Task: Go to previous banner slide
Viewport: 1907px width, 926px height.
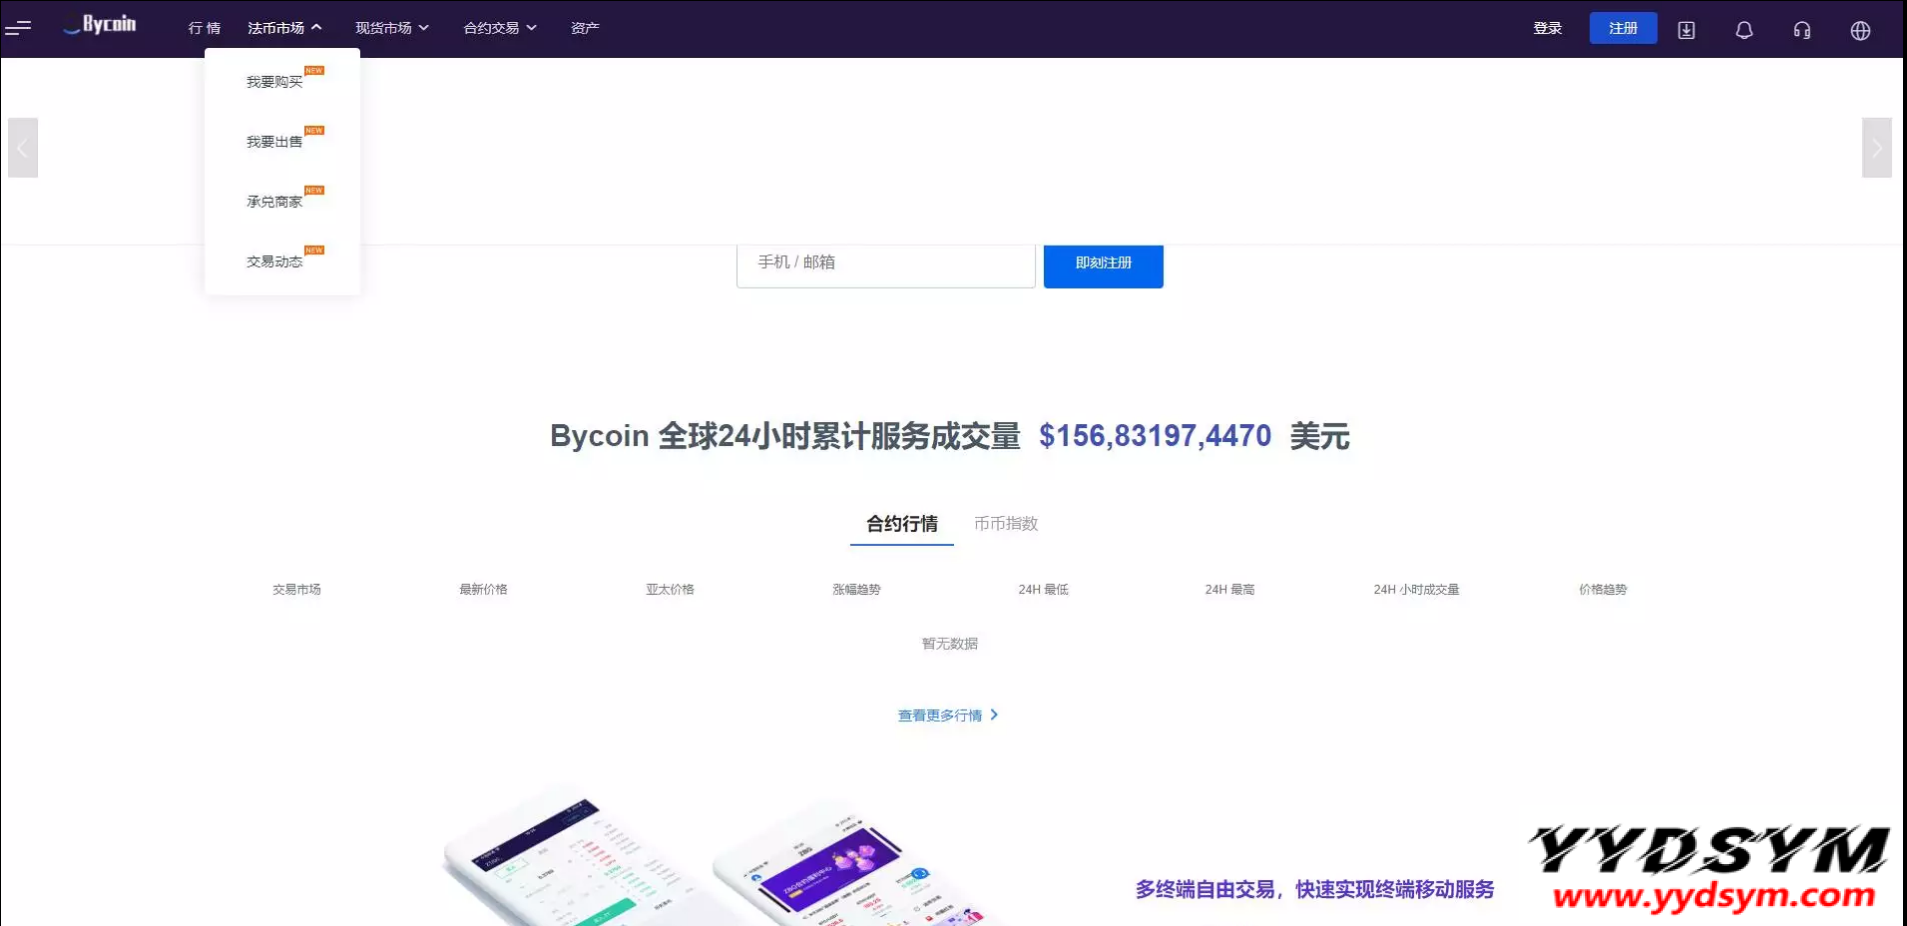Action: click(23, 148)
